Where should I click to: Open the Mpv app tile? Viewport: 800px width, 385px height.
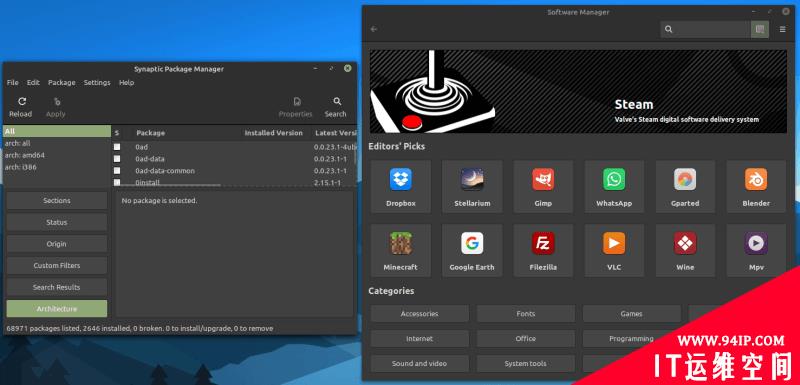756,250
